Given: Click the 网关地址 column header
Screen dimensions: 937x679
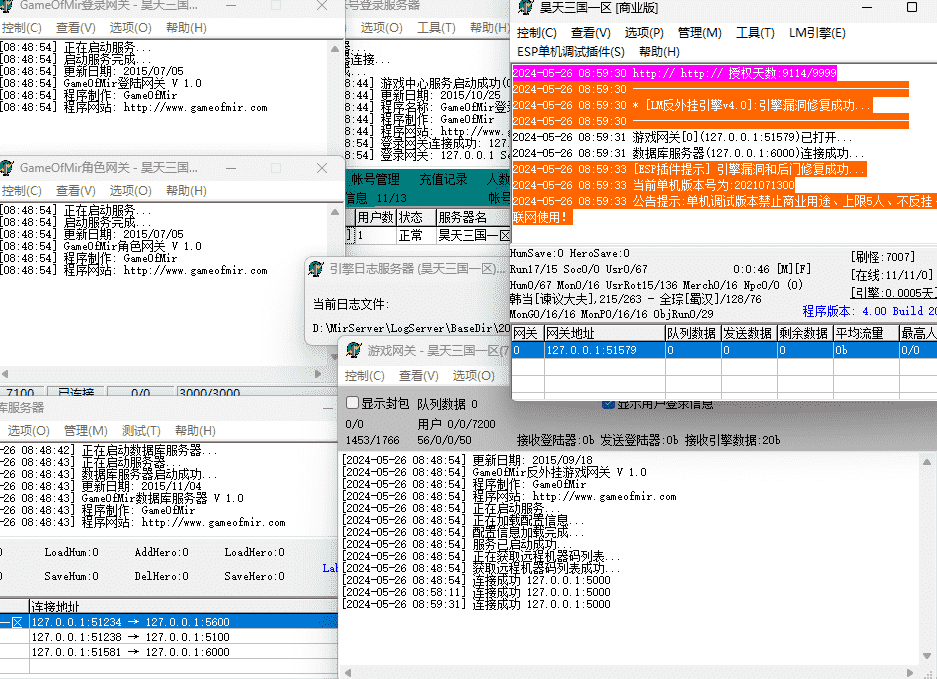Looking at the screenshot, I should coord(604,334).
